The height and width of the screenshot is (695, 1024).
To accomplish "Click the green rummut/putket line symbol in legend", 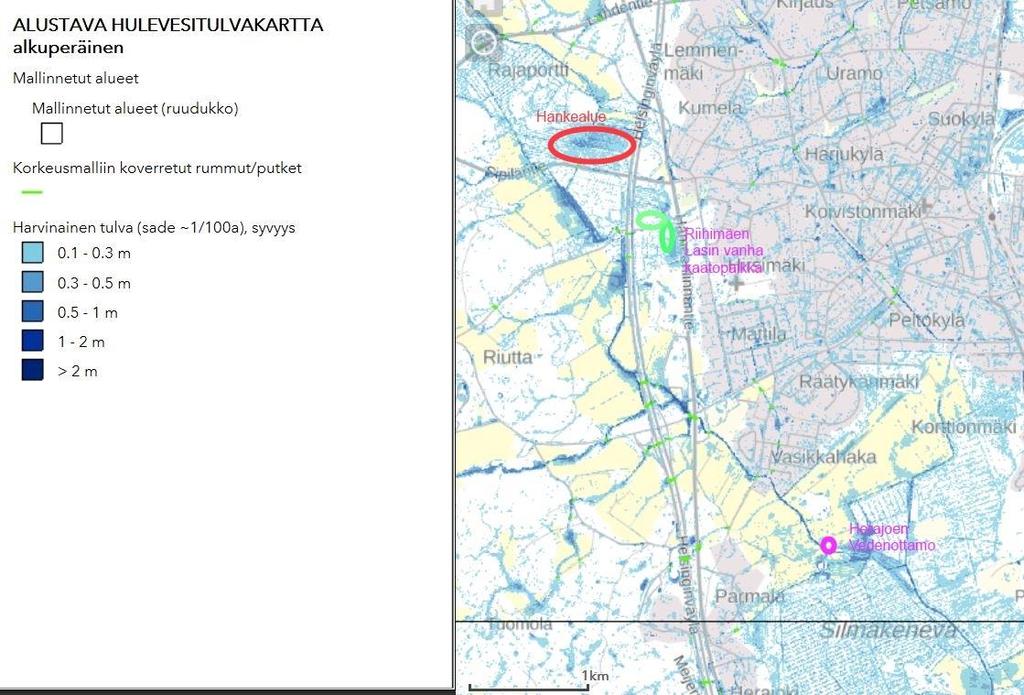I will point(32,192).
